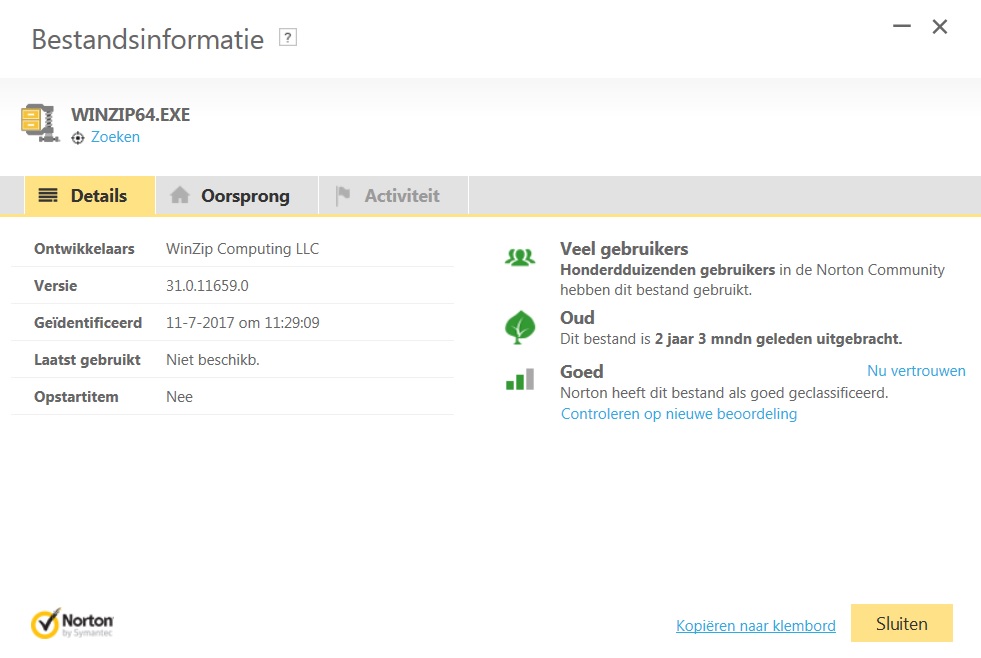Screen dimensions: 981x658
Task: Click the target icon beside Zoeken
Action: point(78,138)
